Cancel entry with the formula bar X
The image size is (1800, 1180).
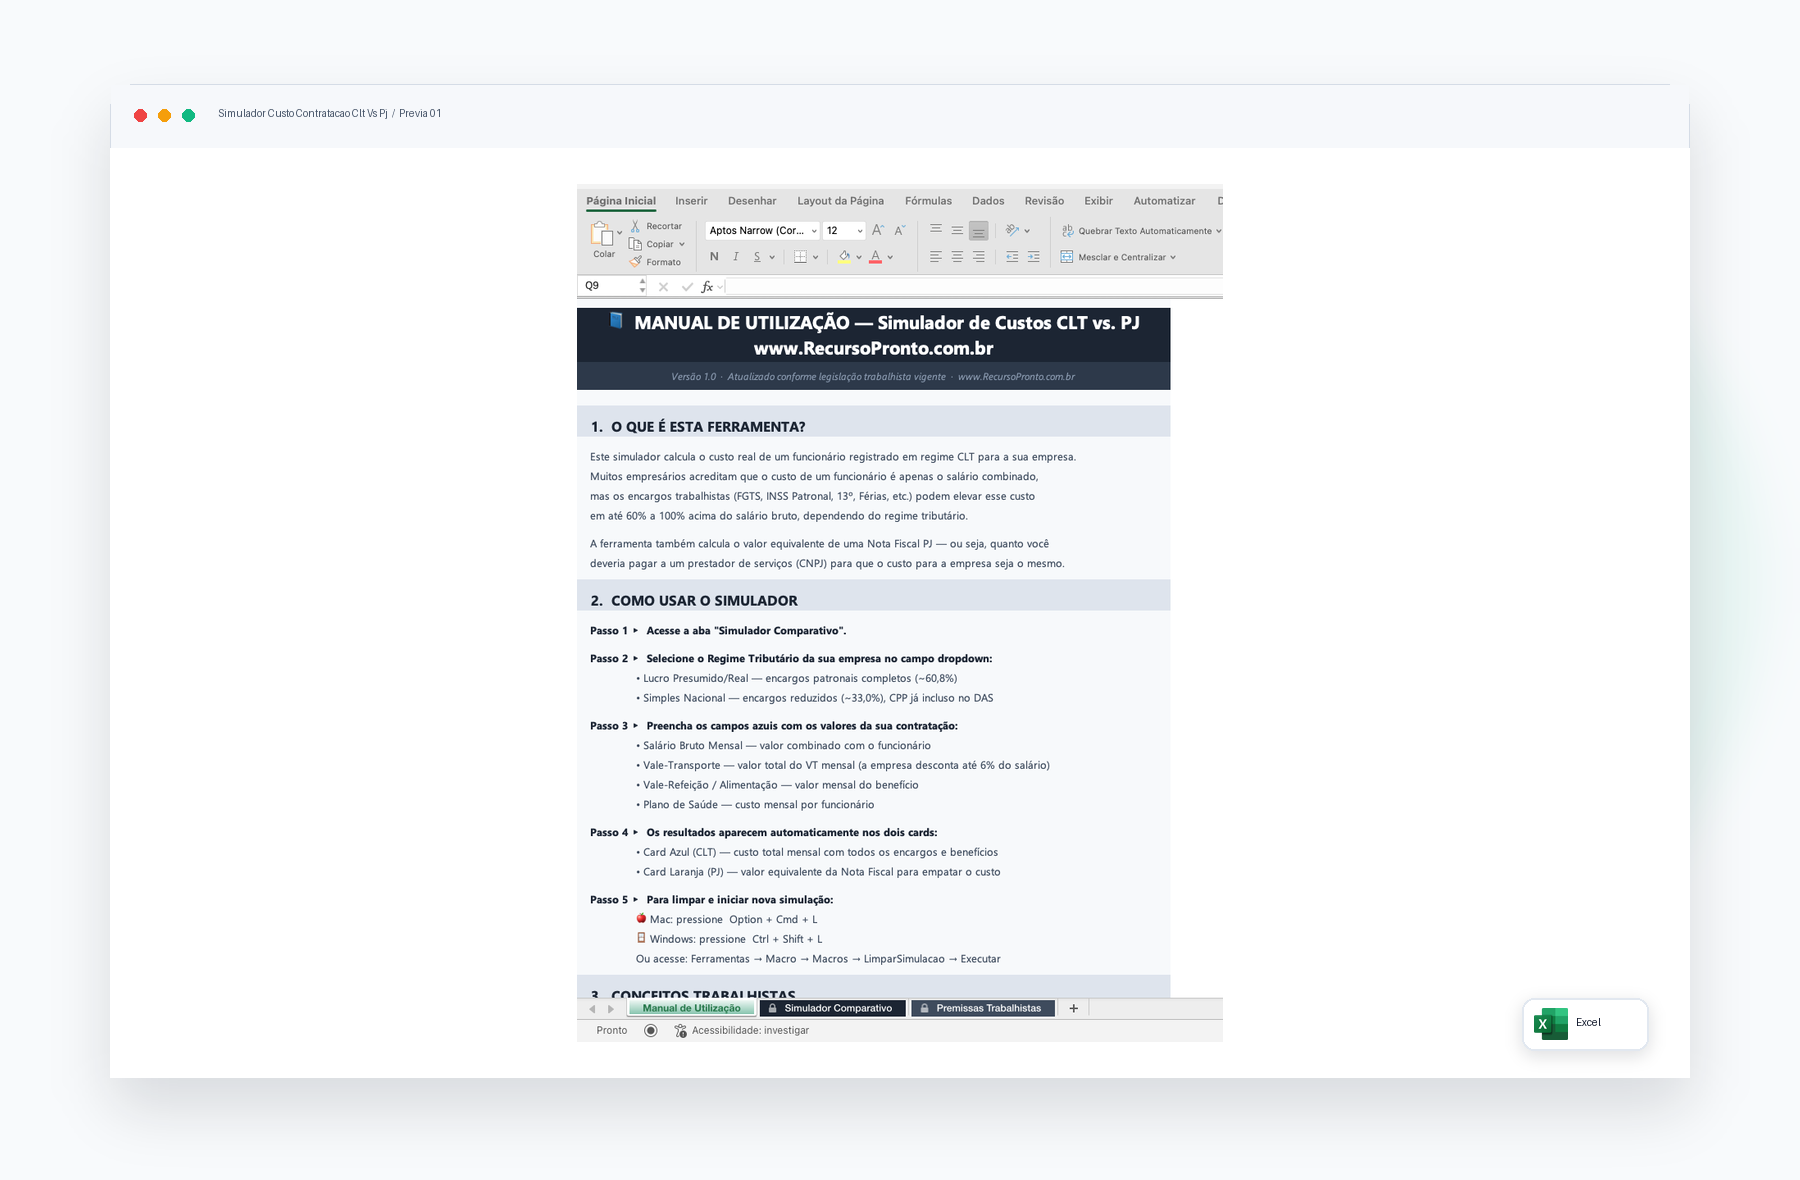pos(663,287)
